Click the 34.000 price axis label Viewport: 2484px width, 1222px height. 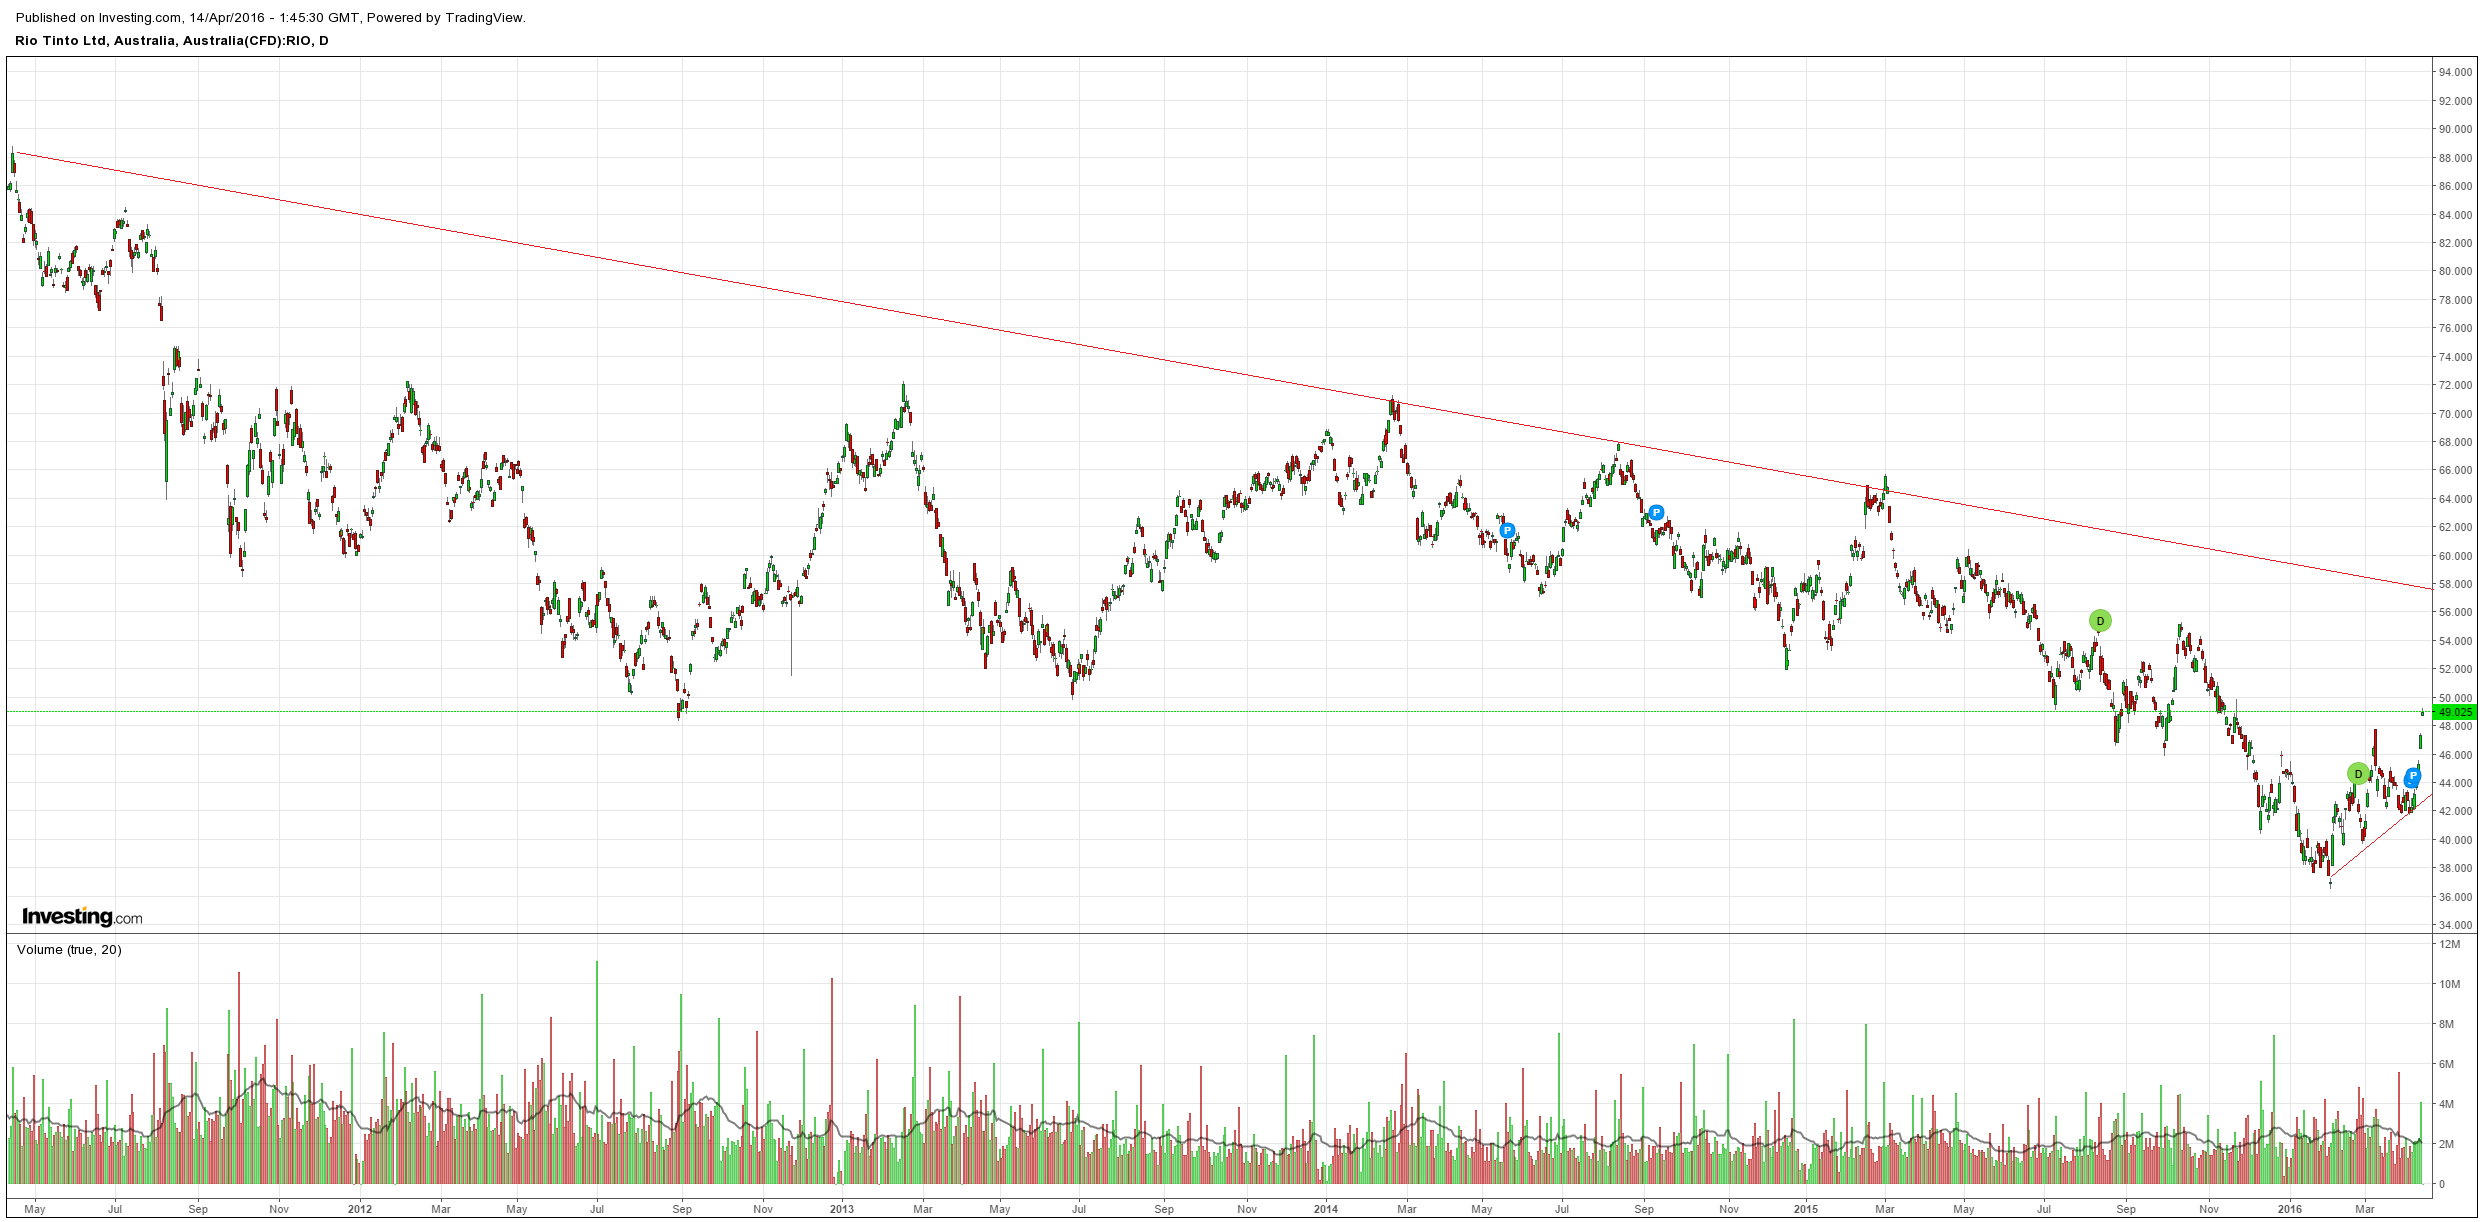(2455, 926)
